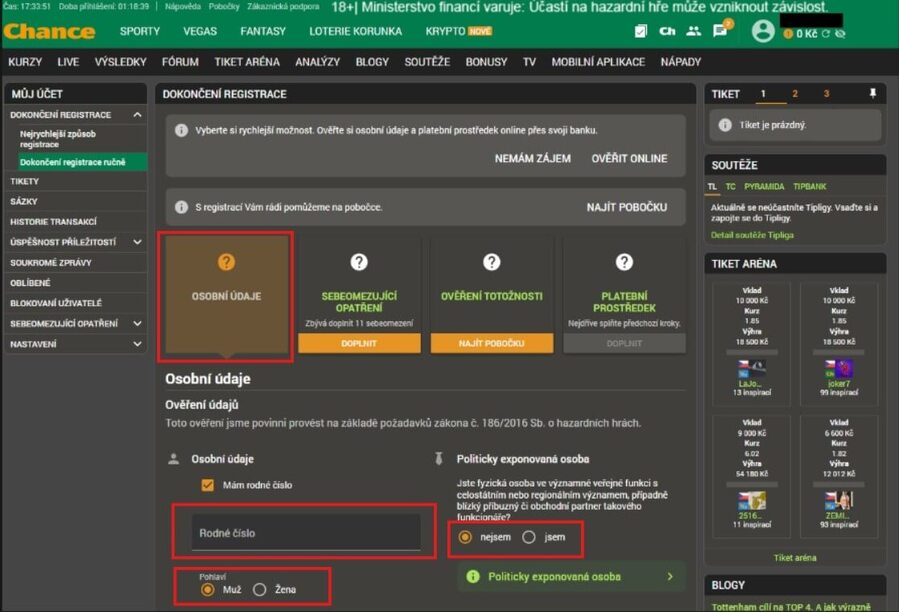This screenshot has width=899, height=612.
Task: Select TC tab in Soutěže
Action: 730,186
